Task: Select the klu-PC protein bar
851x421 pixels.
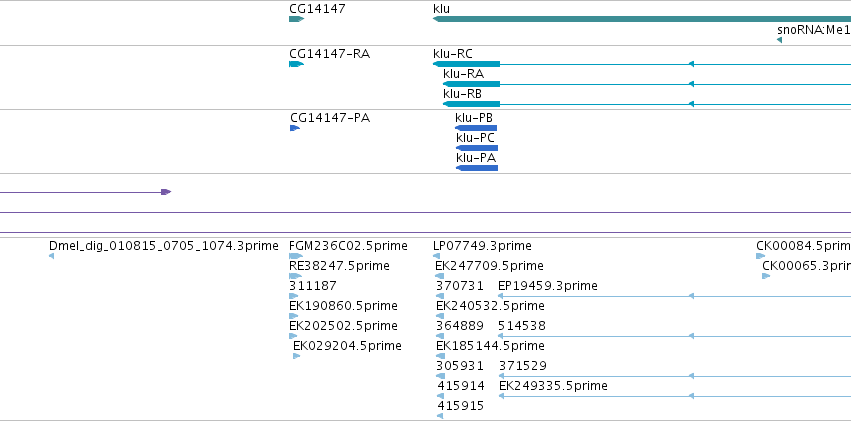Action: pos(477,148)
